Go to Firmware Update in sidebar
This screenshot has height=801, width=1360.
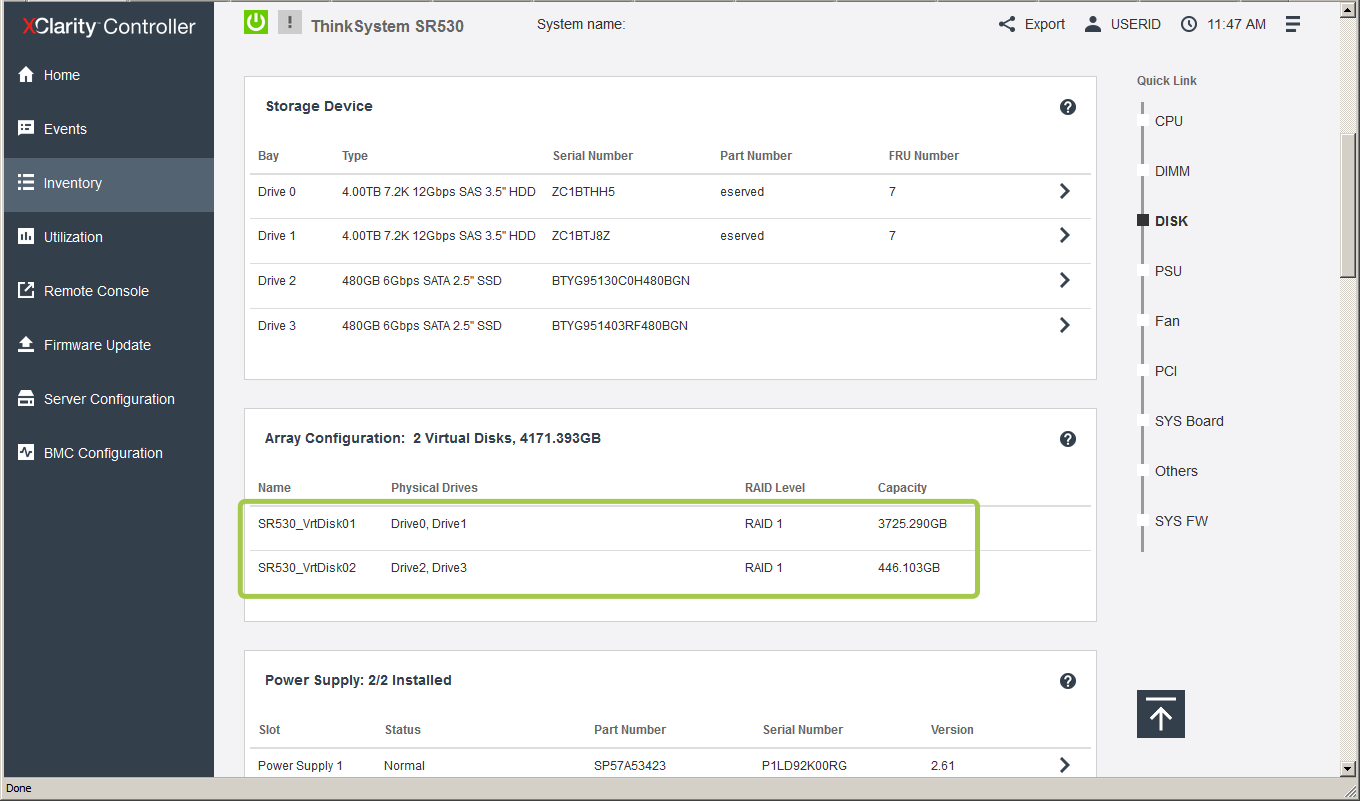tap(97, 345)
